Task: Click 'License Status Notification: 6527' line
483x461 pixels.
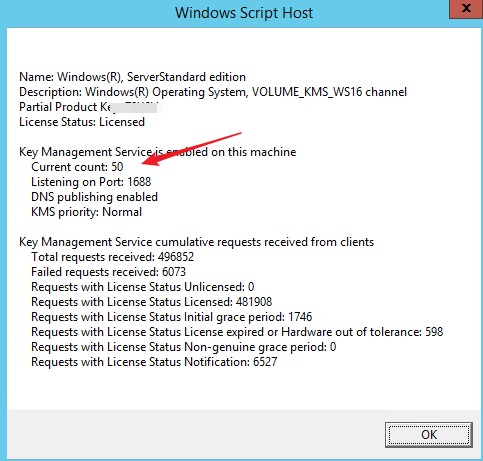Action: pyautogui.click(x=154, y=362)
